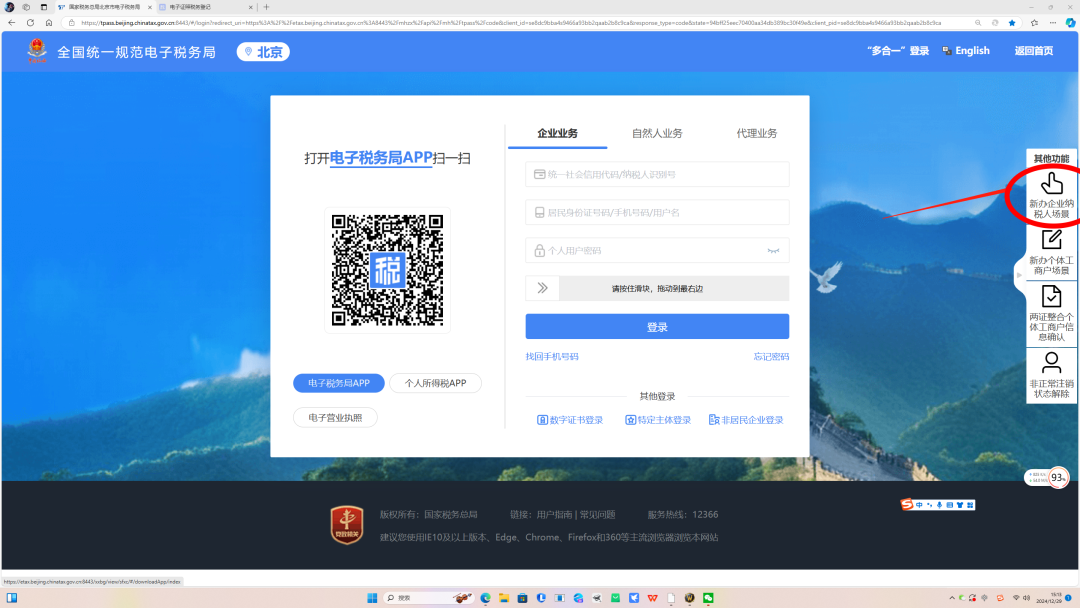Show password using the eye icon
1080x608 pixels.
pos(772,251)
